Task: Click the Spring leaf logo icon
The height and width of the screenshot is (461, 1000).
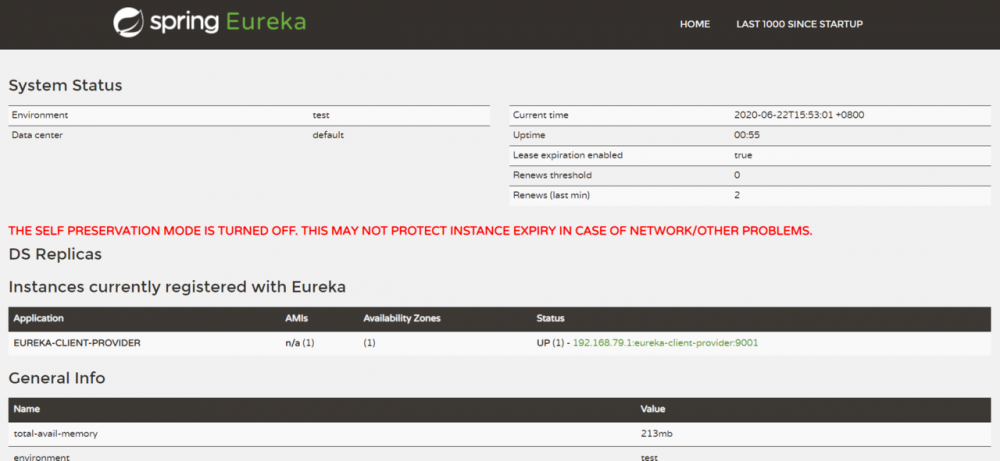Action: coord(128,22)
